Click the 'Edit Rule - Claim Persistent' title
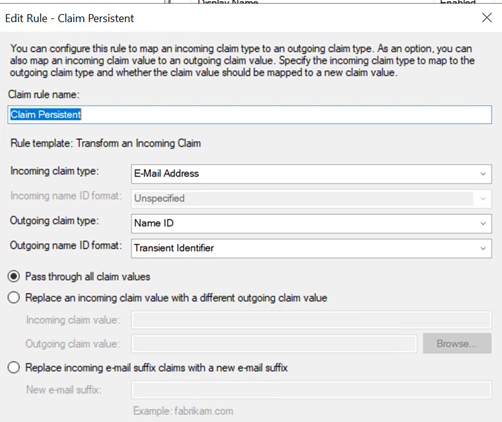 coord(69,18)
